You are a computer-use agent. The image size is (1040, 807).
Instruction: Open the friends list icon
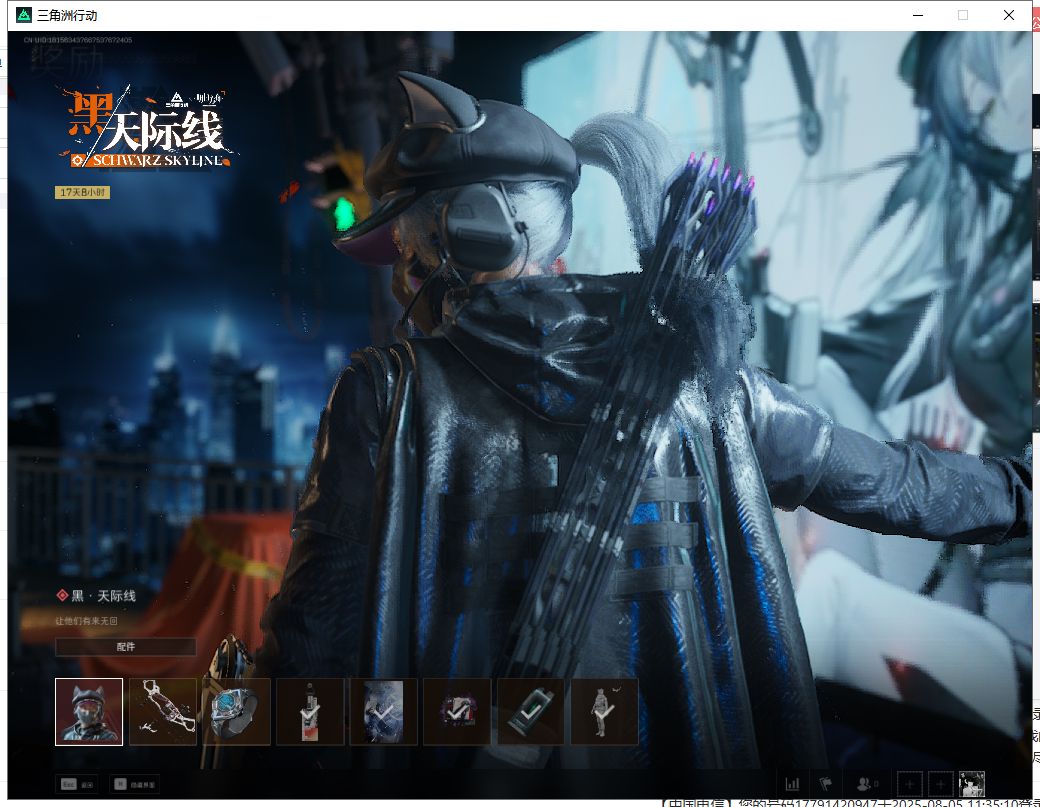pos(867,784)
